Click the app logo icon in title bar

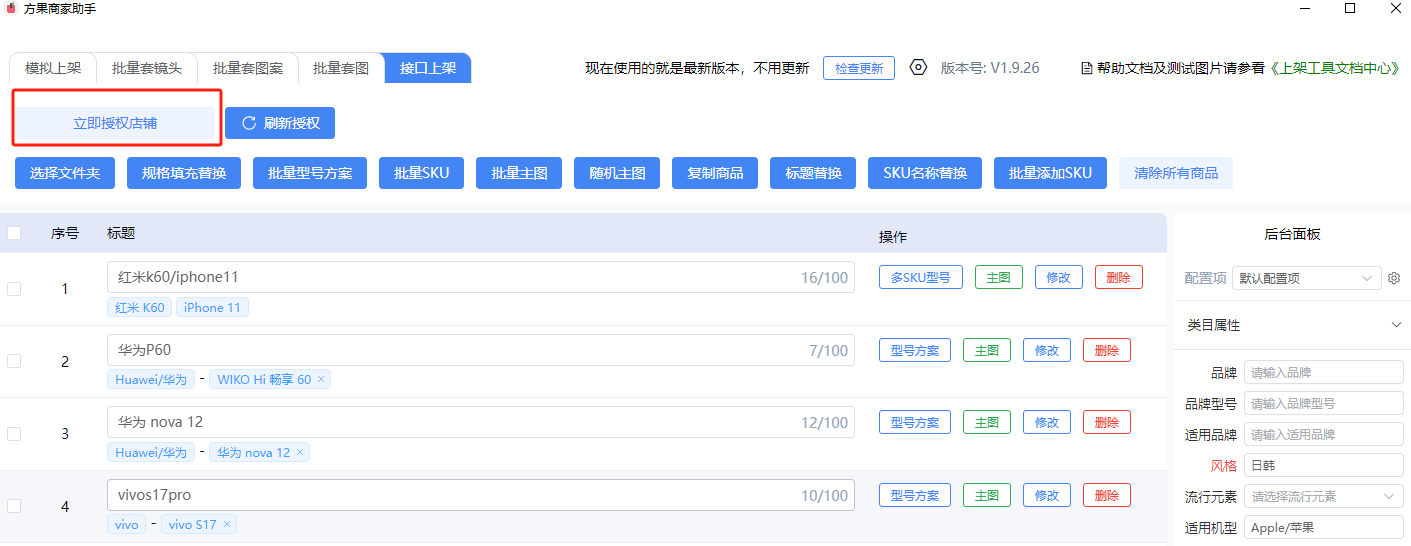coord(10,8)
